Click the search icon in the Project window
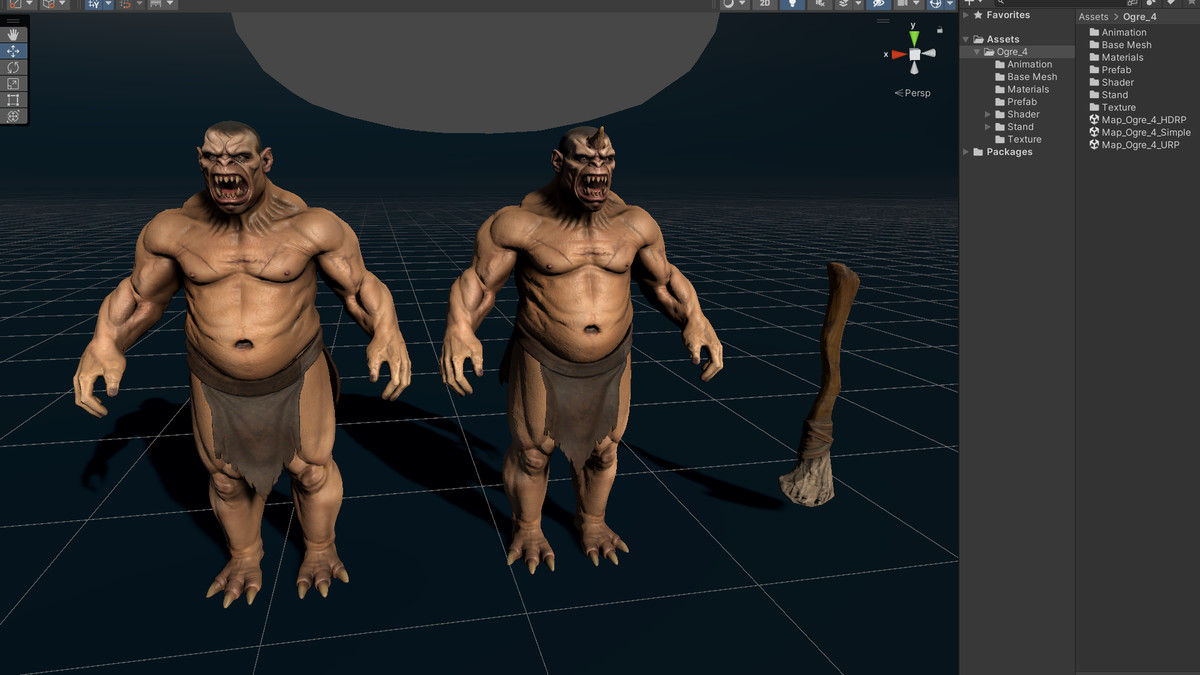 [x=999, y=4]
